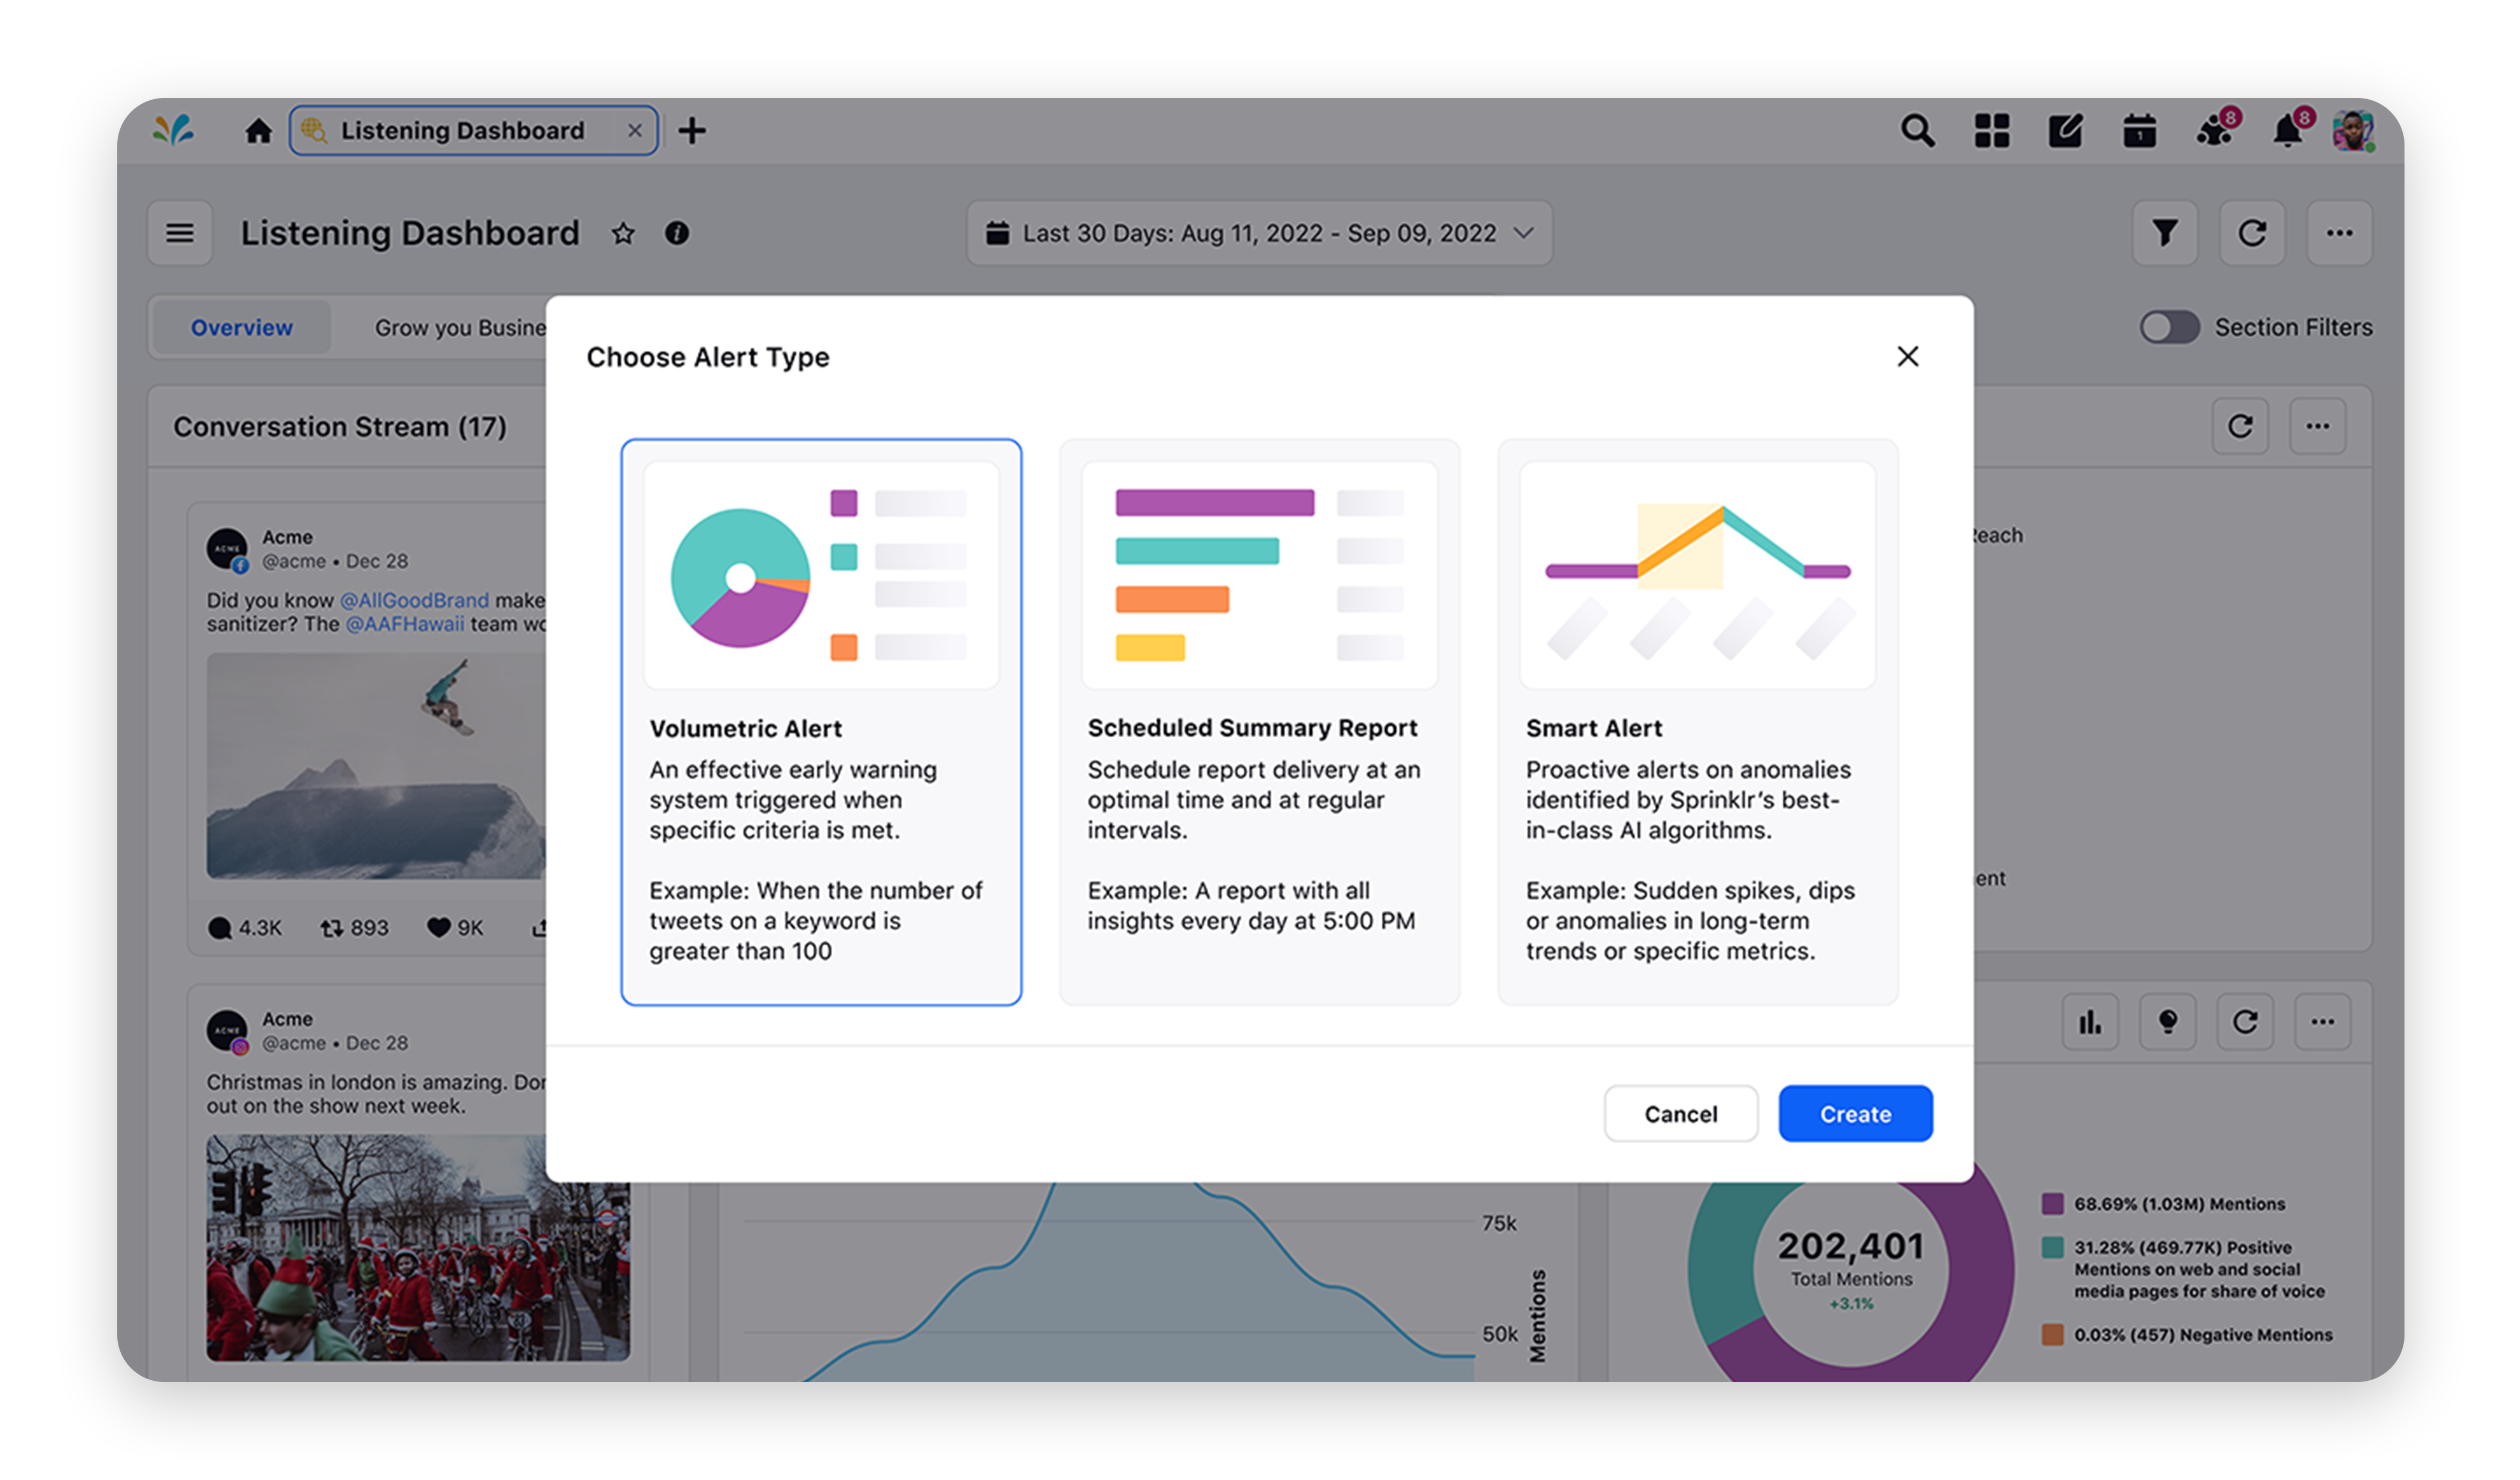Open the apps launcher grid icon
The width and height of the screenshot is (2520, 1480).
[x=1991, y=130]
